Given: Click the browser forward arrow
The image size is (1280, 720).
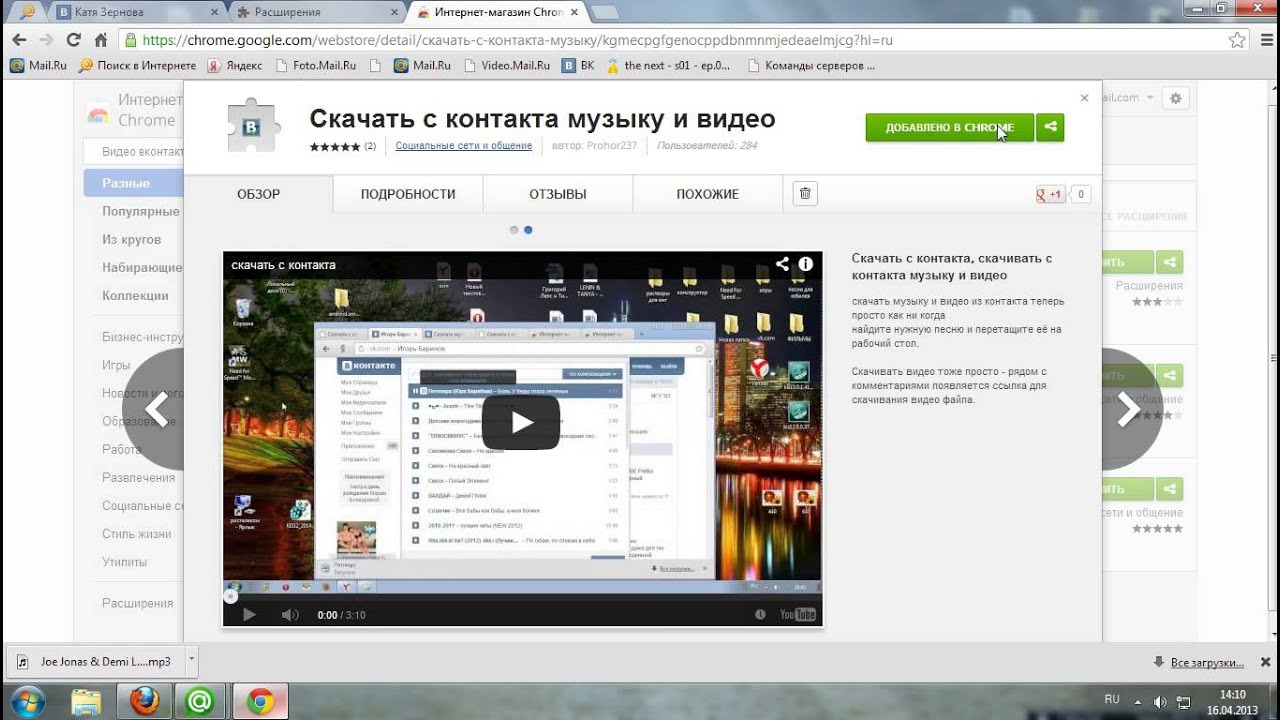Looking at the screenshot, I should pyautogui.click(x=46, y=40).
